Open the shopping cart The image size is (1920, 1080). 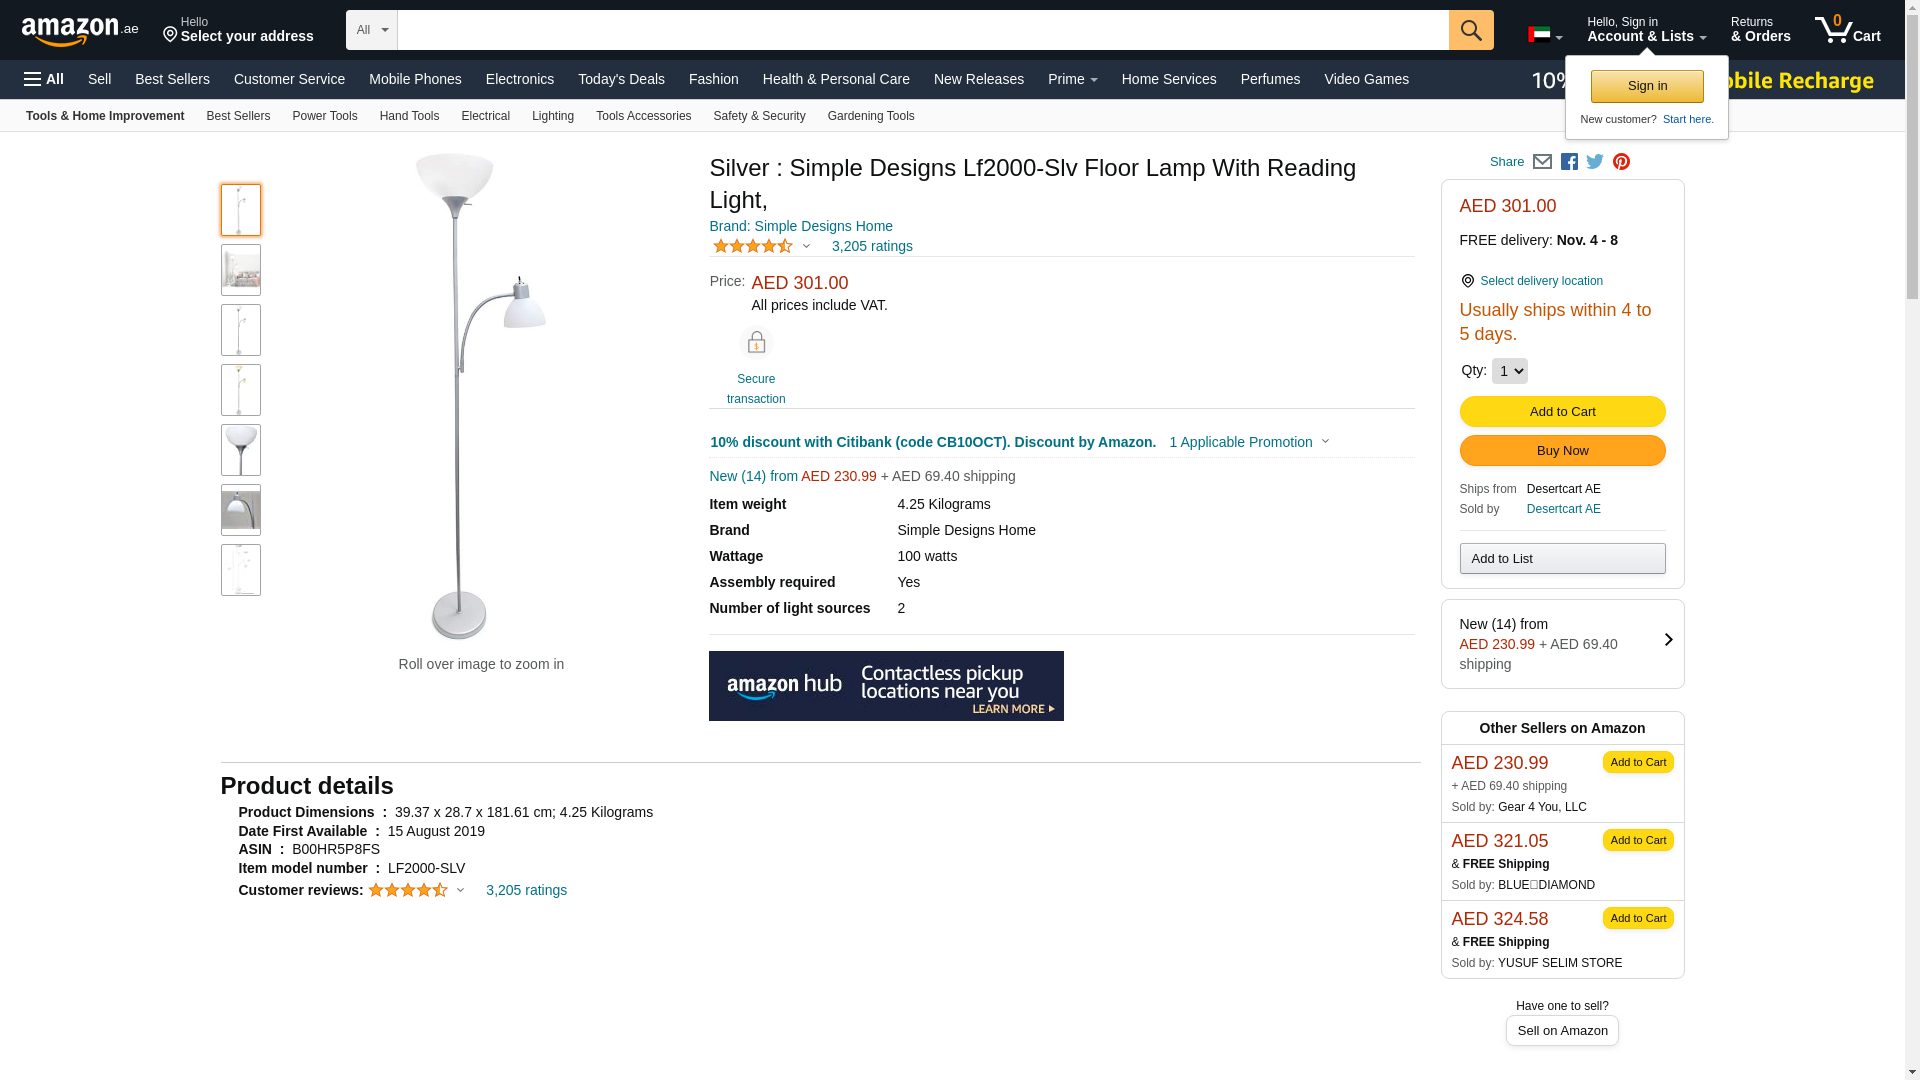click(x=1847, y=30)
